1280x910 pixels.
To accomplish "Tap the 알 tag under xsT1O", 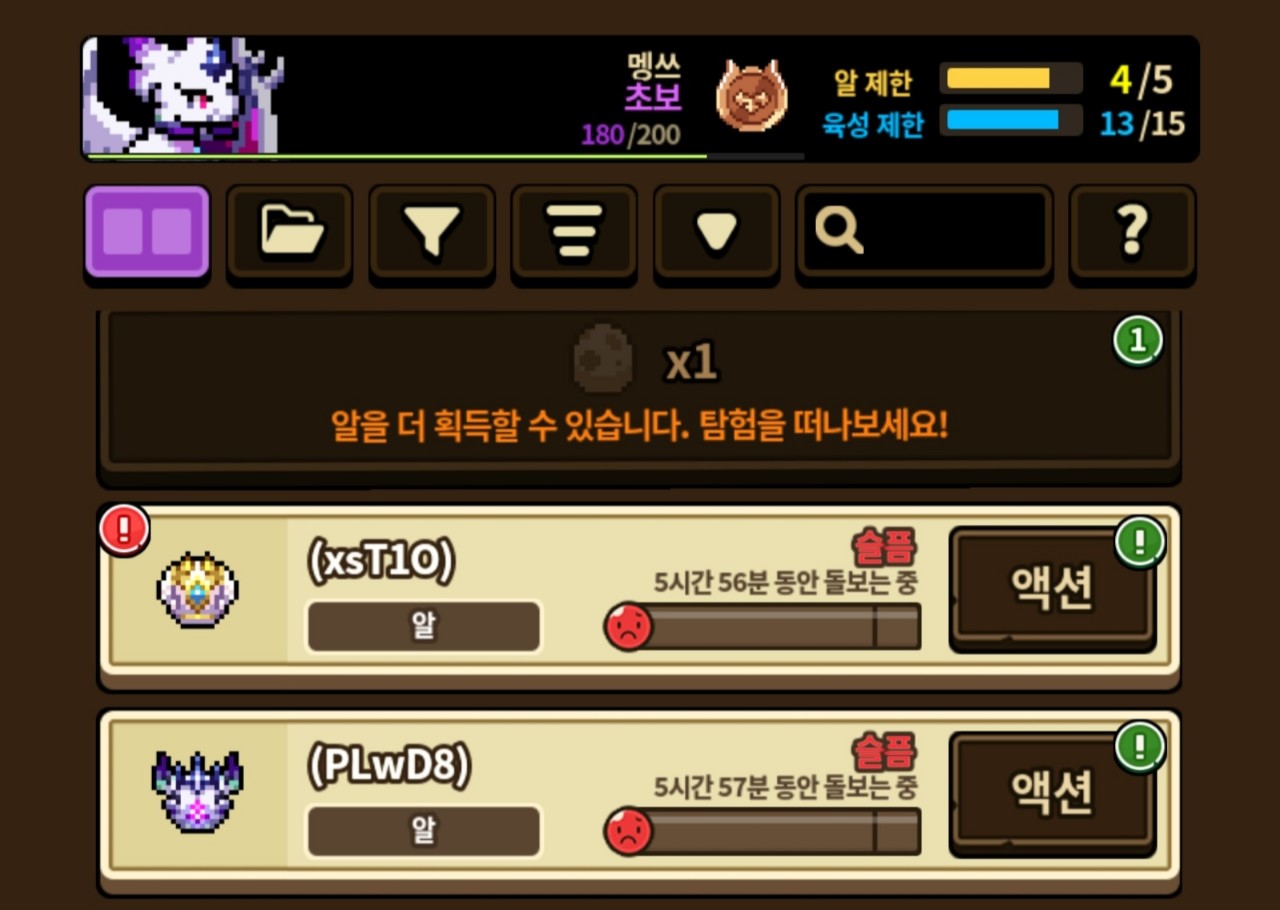I will (x=424, y=627).
